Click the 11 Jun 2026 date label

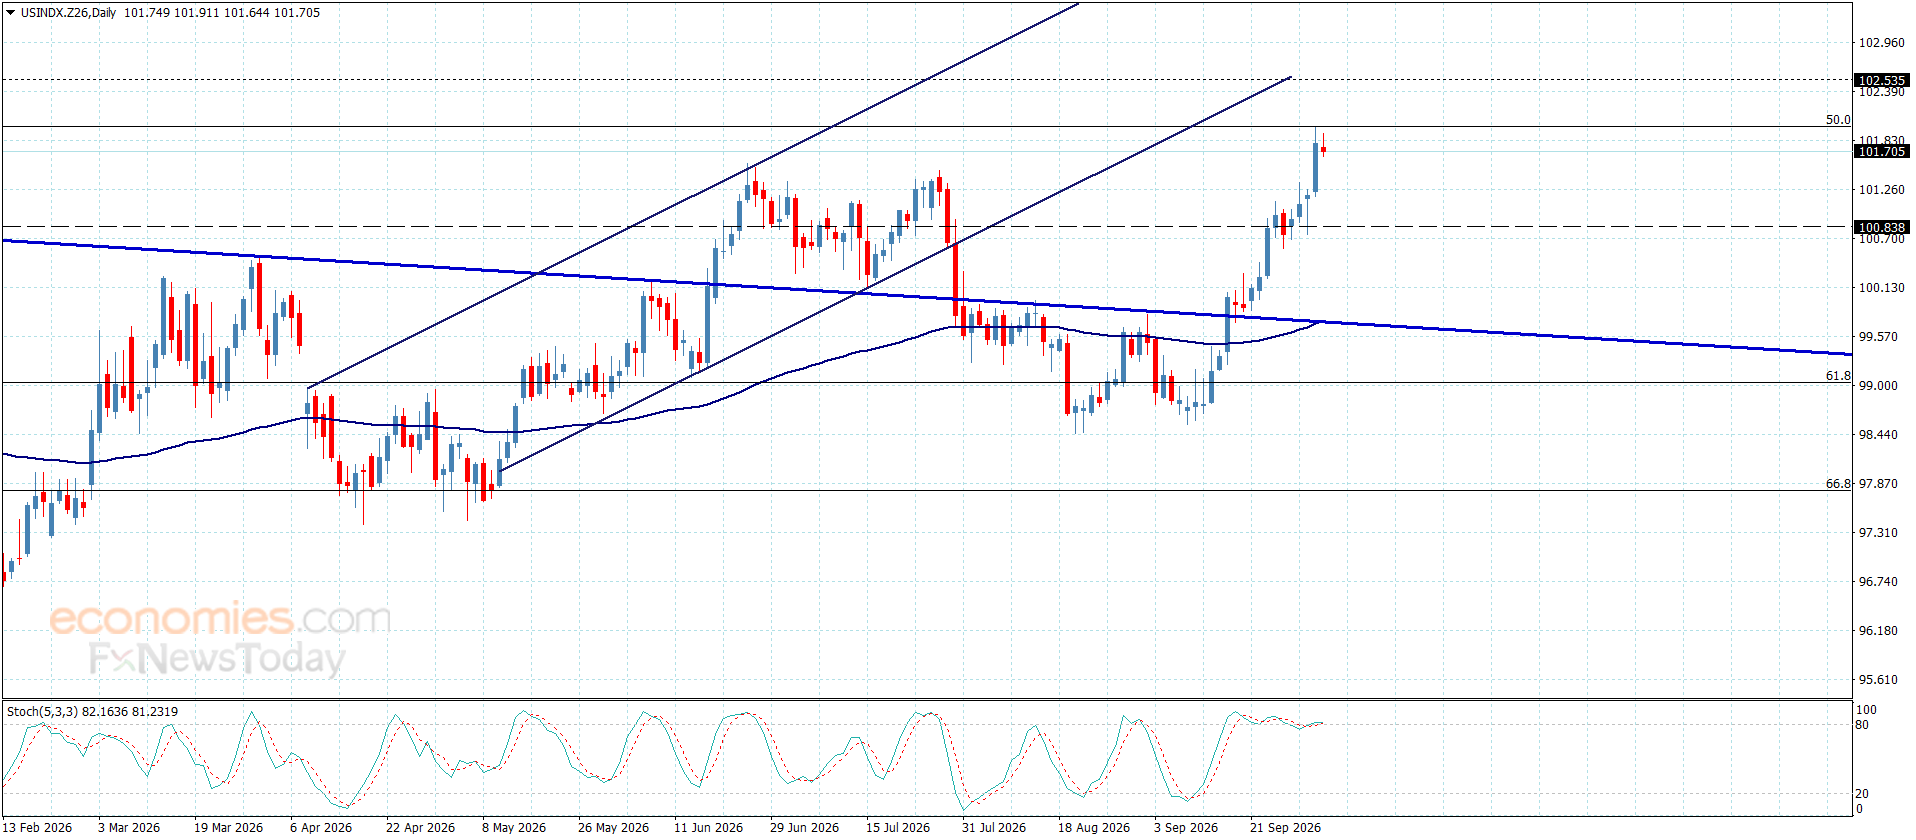(708, 827)
